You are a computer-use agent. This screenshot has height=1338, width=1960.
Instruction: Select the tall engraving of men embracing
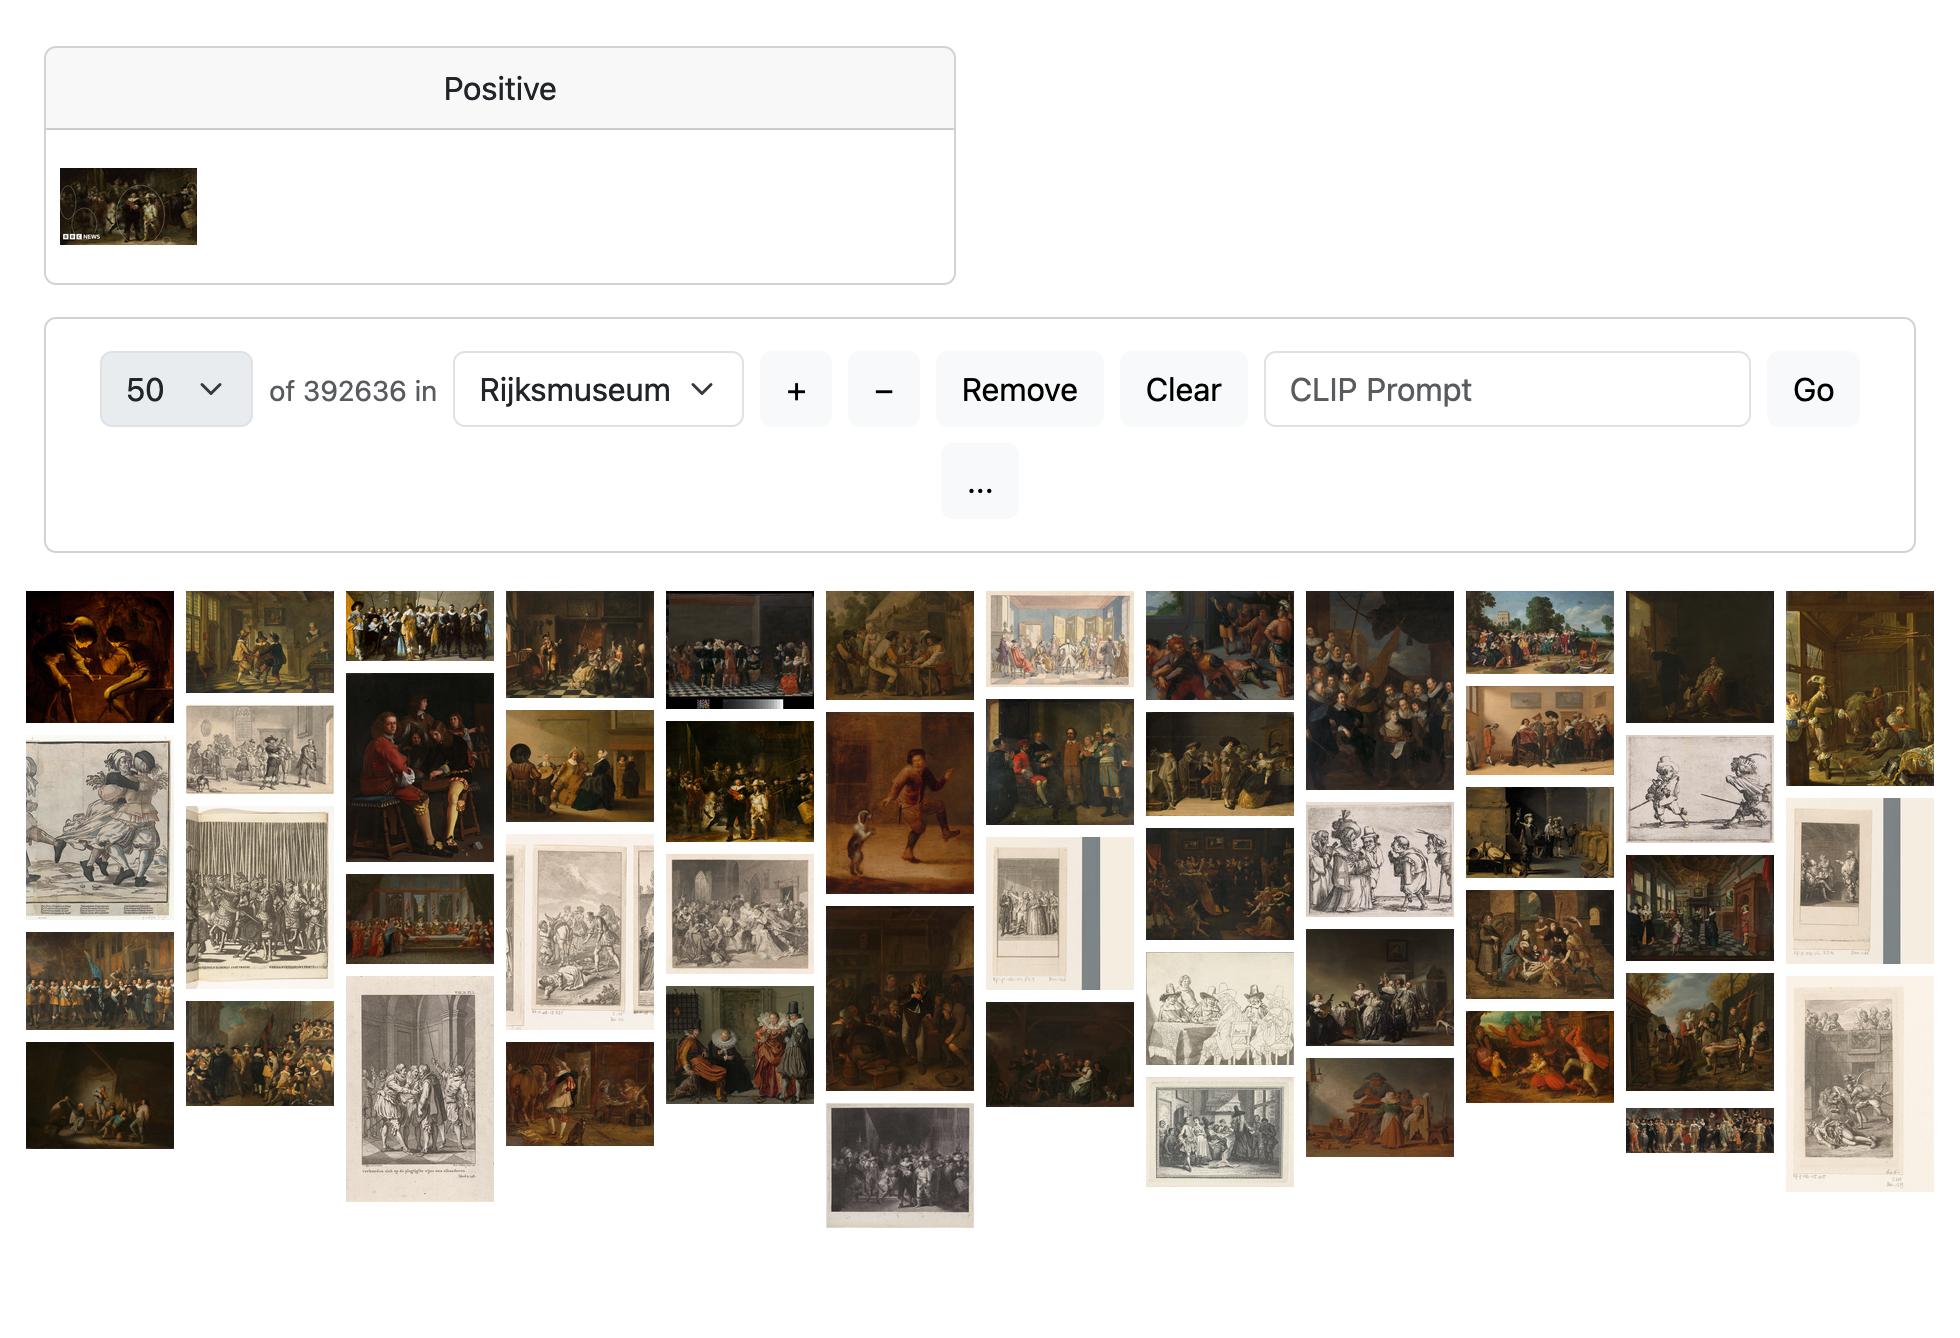coord(420,1089)
